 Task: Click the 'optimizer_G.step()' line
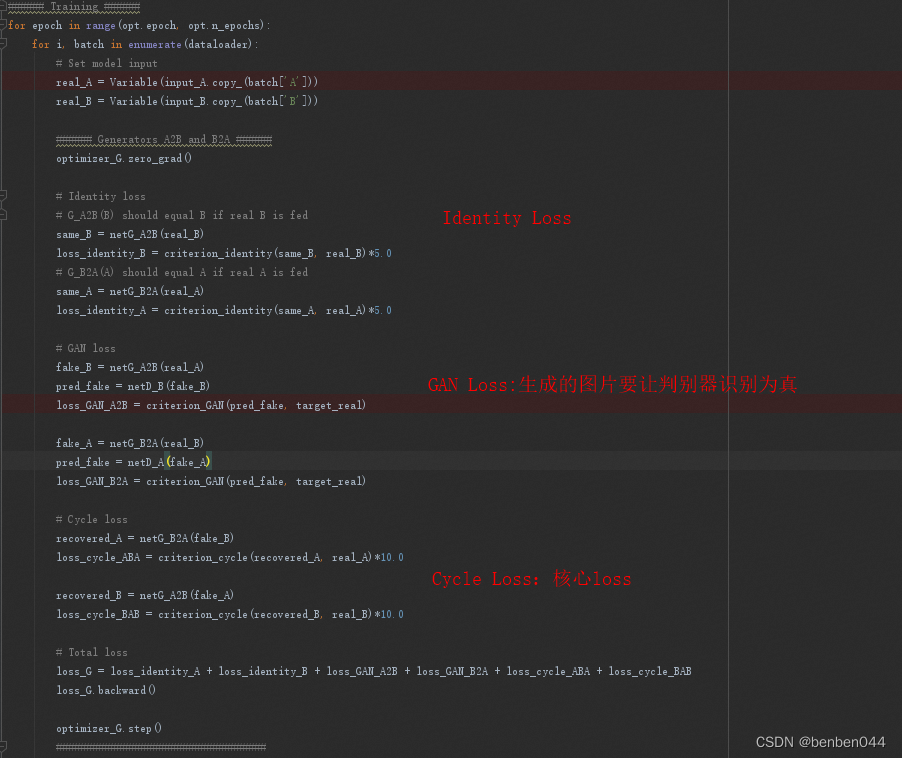pos(109,728)
